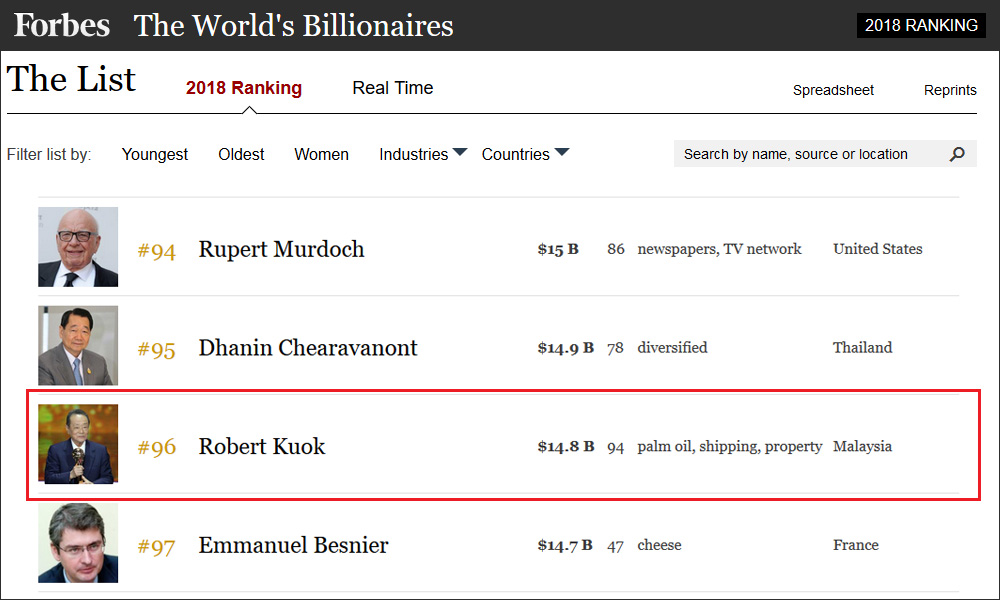The image size is (1000, 600).
Task: Open Emmanuel Besnier's portrait photo
Action: pos(78,543)
